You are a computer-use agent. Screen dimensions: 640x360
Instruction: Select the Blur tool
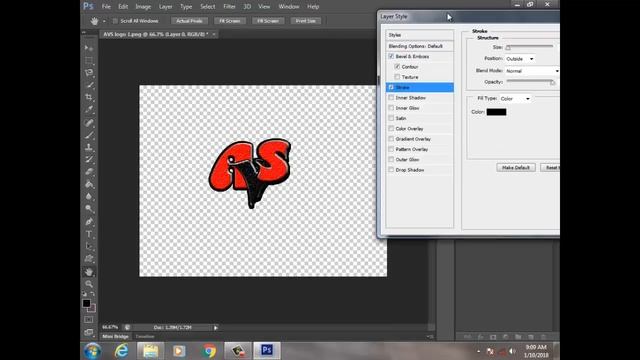(89, 196)
